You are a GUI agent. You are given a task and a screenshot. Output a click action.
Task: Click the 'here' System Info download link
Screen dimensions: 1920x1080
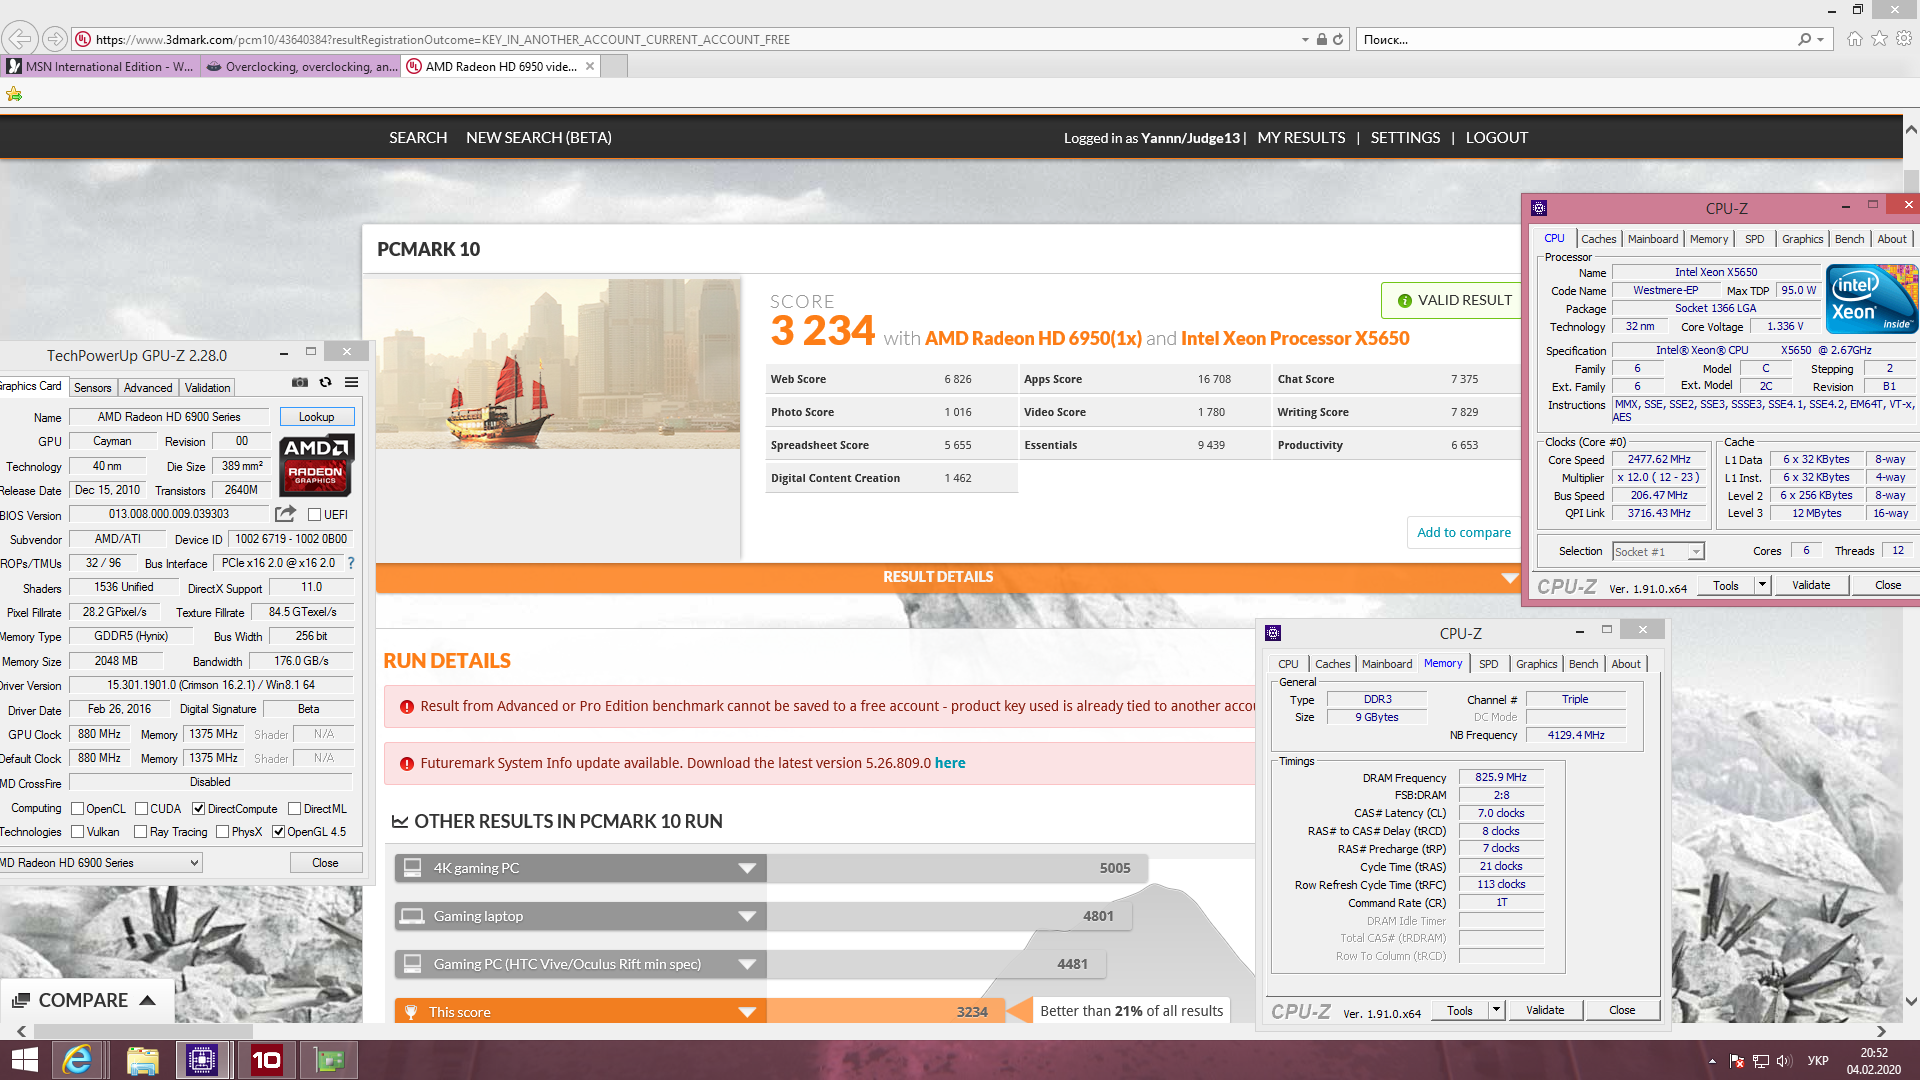coord(950,763)
